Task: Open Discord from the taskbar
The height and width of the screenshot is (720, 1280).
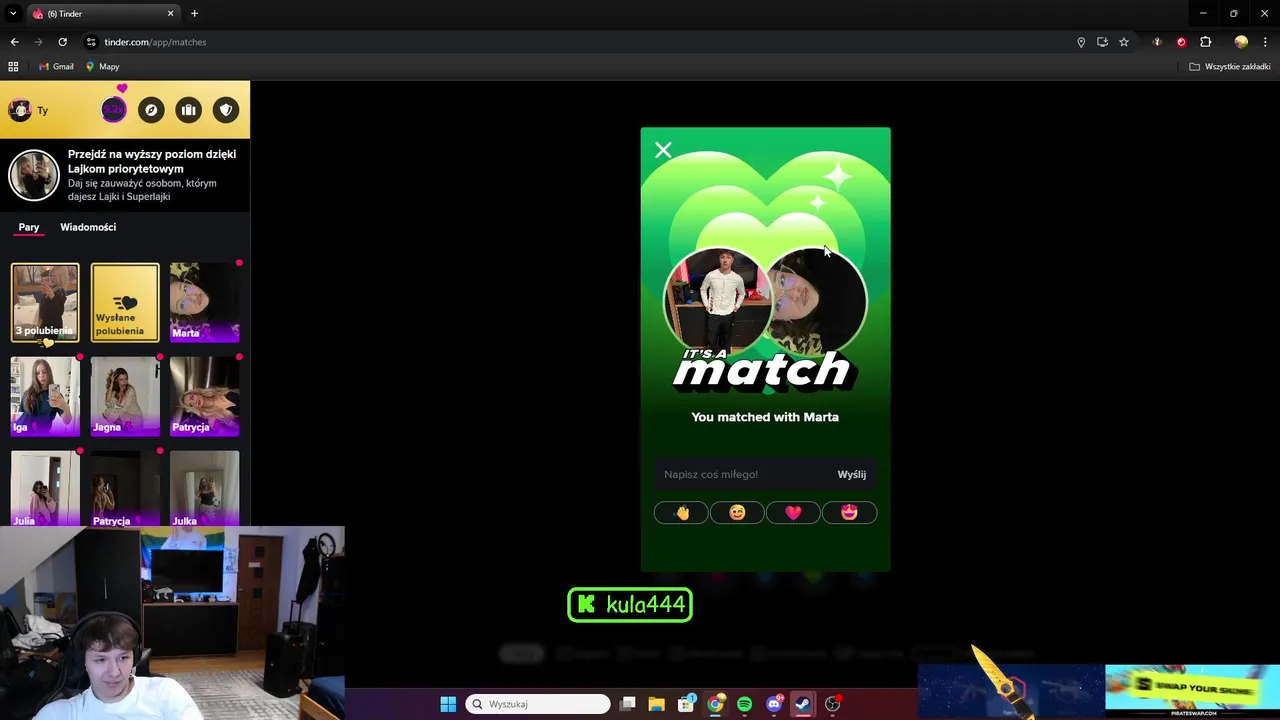Action: 774,704
